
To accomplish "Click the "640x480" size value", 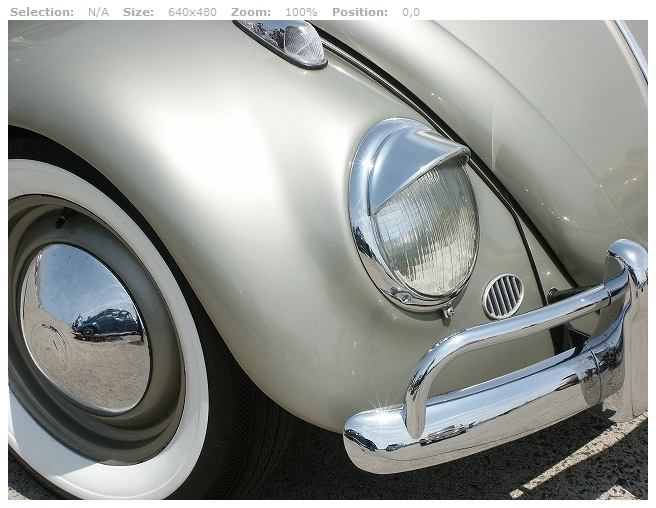I will [192, 12].
